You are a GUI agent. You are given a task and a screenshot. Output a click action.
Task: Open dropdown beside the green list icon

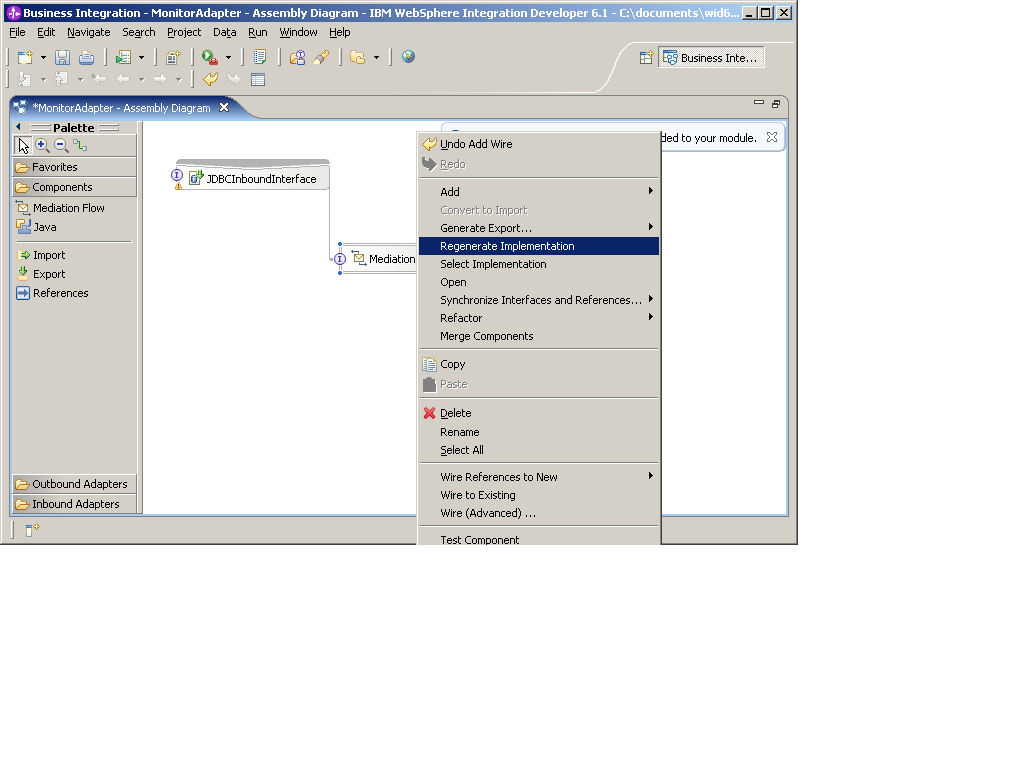(141, 57)
